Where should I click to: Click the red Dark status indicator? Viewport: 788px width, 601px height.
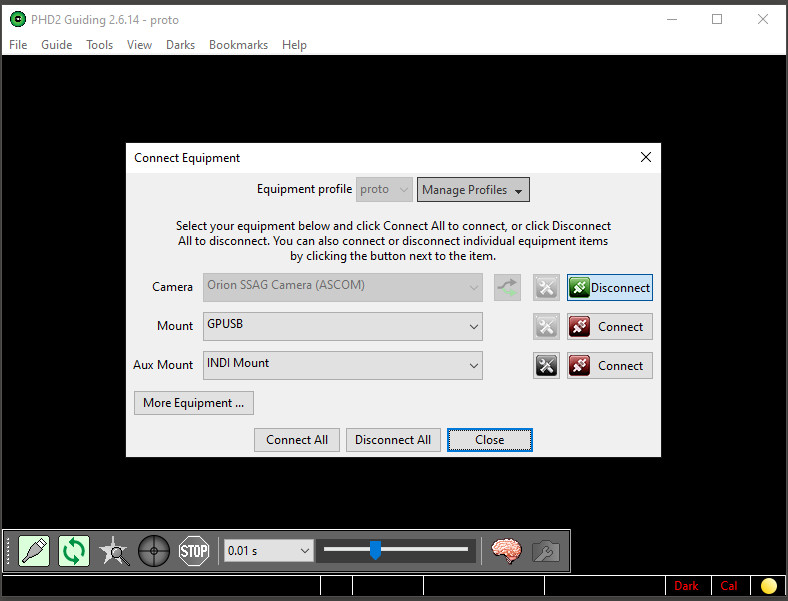[x=686, y=586]
